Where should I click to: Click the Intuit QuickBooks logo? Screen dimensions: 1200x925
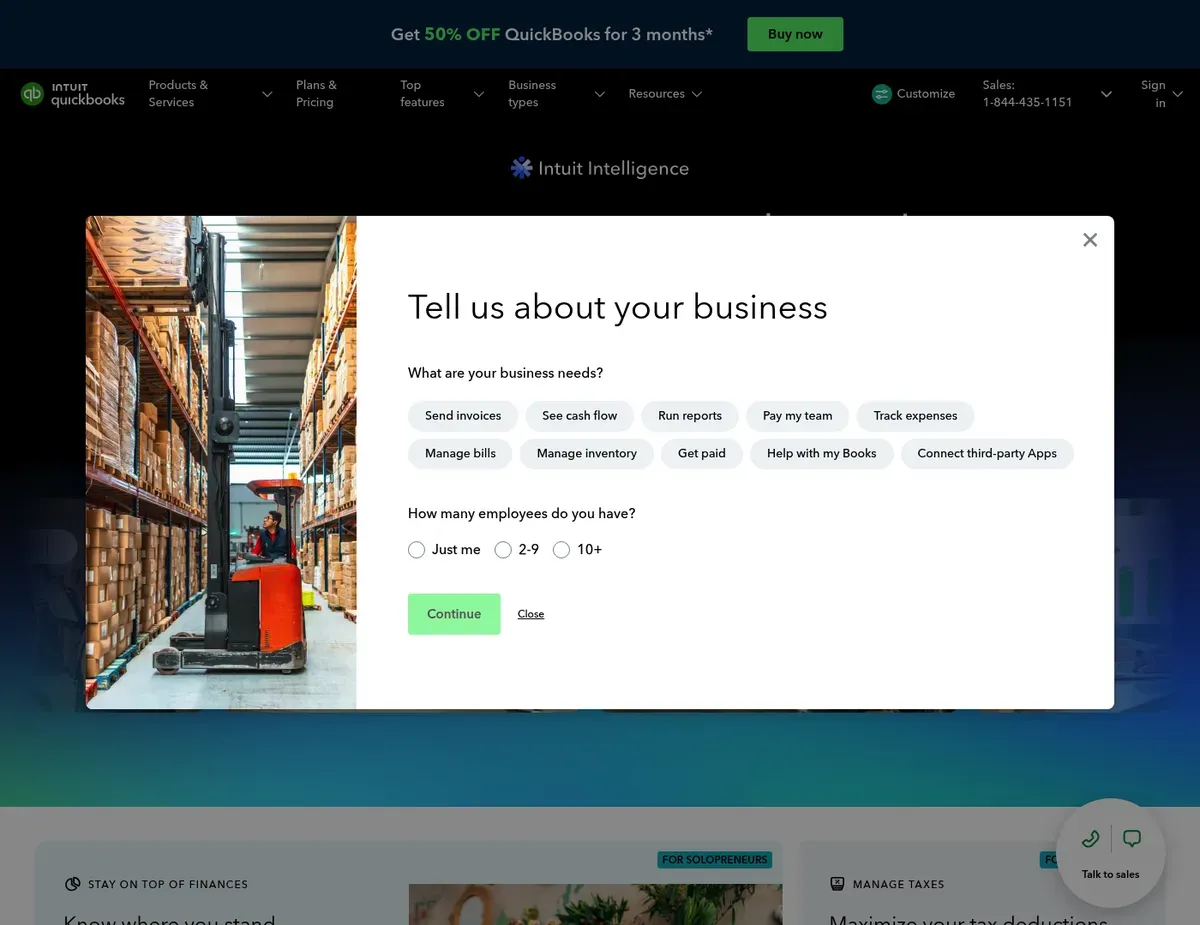point(73,94)
